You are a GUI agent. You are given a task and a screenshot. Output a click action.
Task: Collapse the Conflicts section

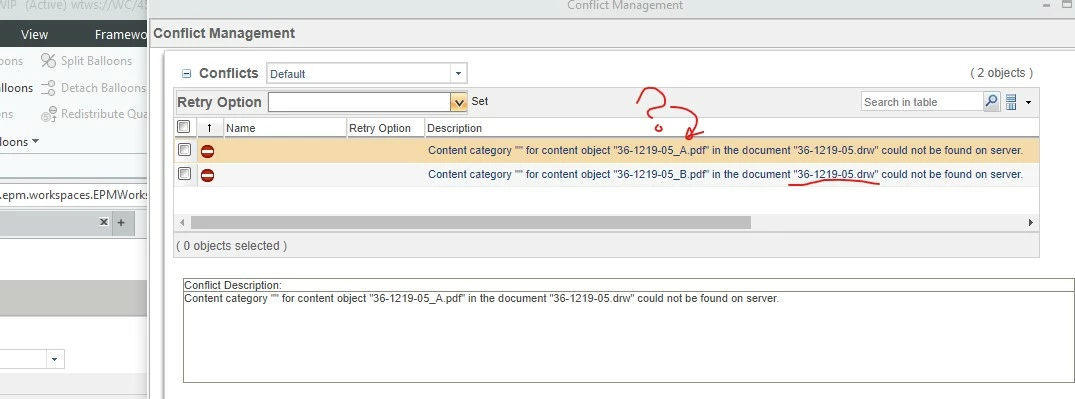186,73
